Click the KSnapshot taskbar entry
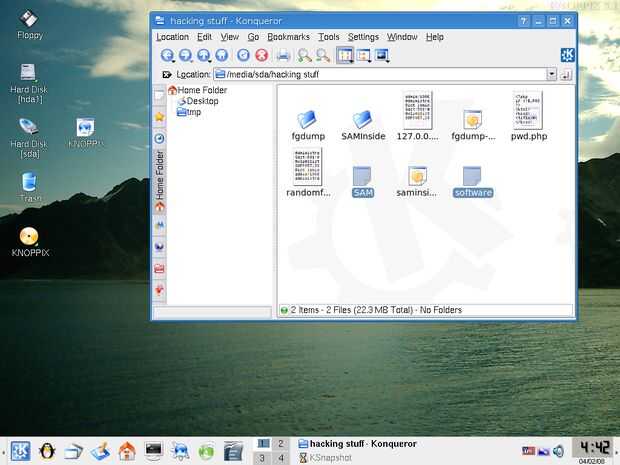Viewport: 620px width, 465px height. click(326, 458)
